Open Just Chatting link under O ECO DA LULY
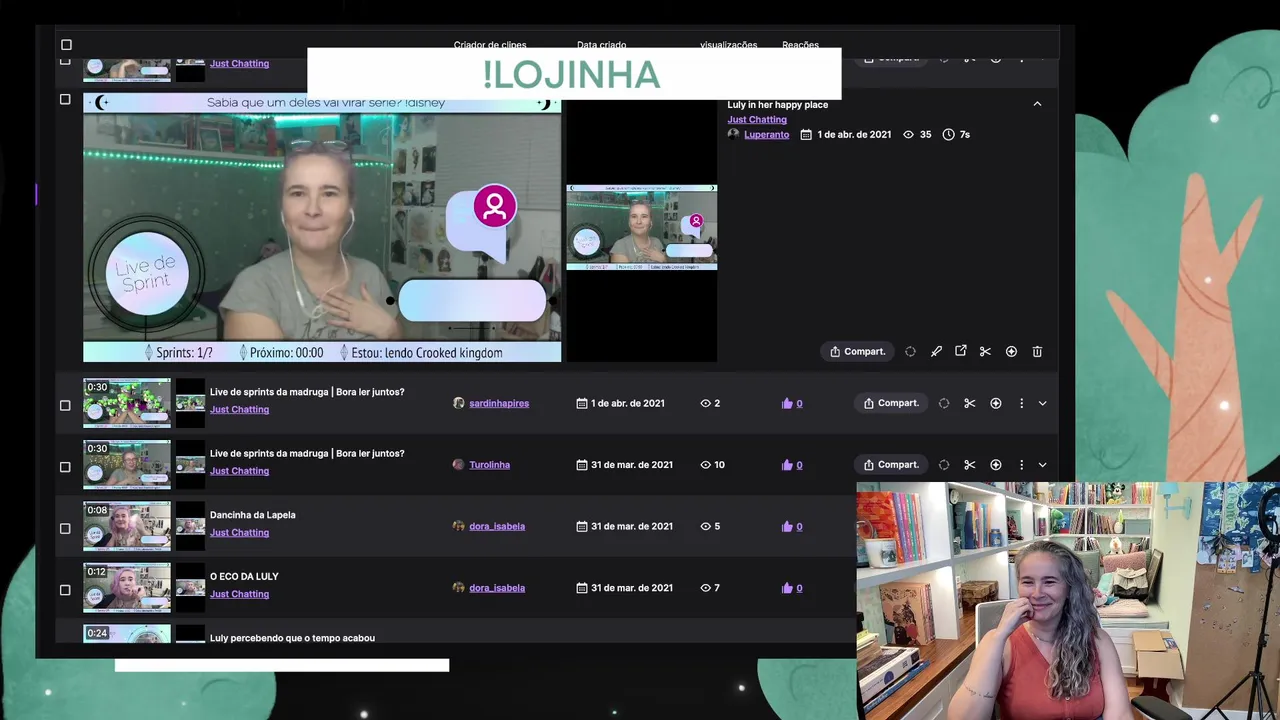The height and width of the screenshot is (720, 1280). [239, 594]
